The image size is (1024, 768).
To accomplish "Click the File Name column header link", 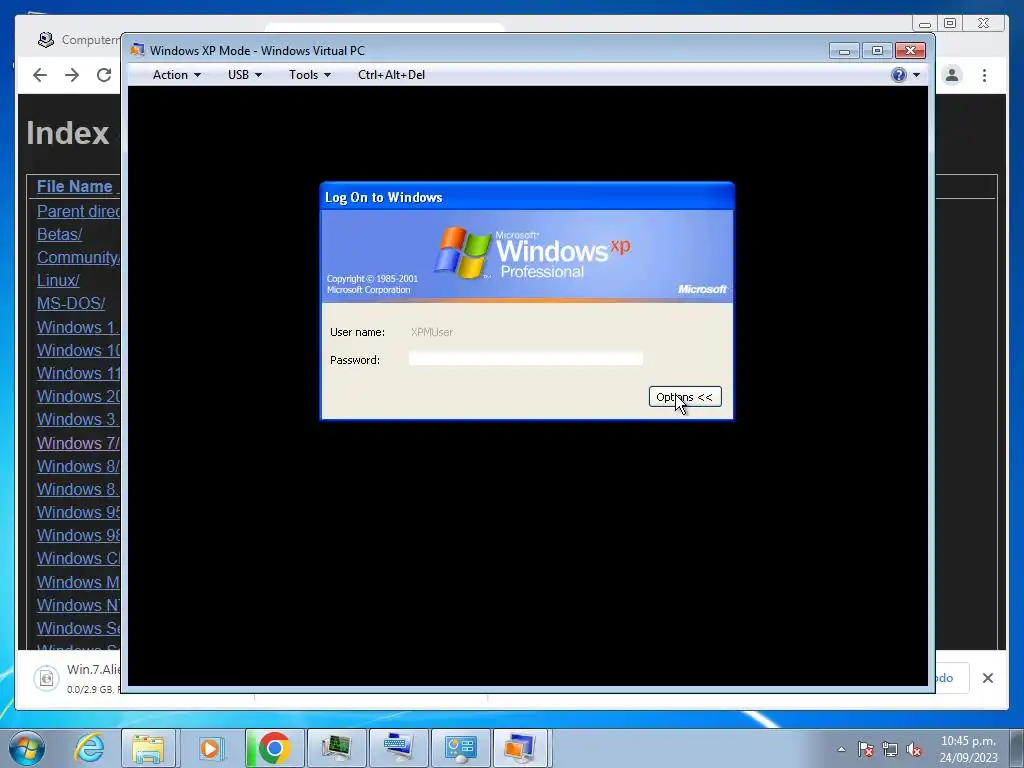I will coord(74,186).
